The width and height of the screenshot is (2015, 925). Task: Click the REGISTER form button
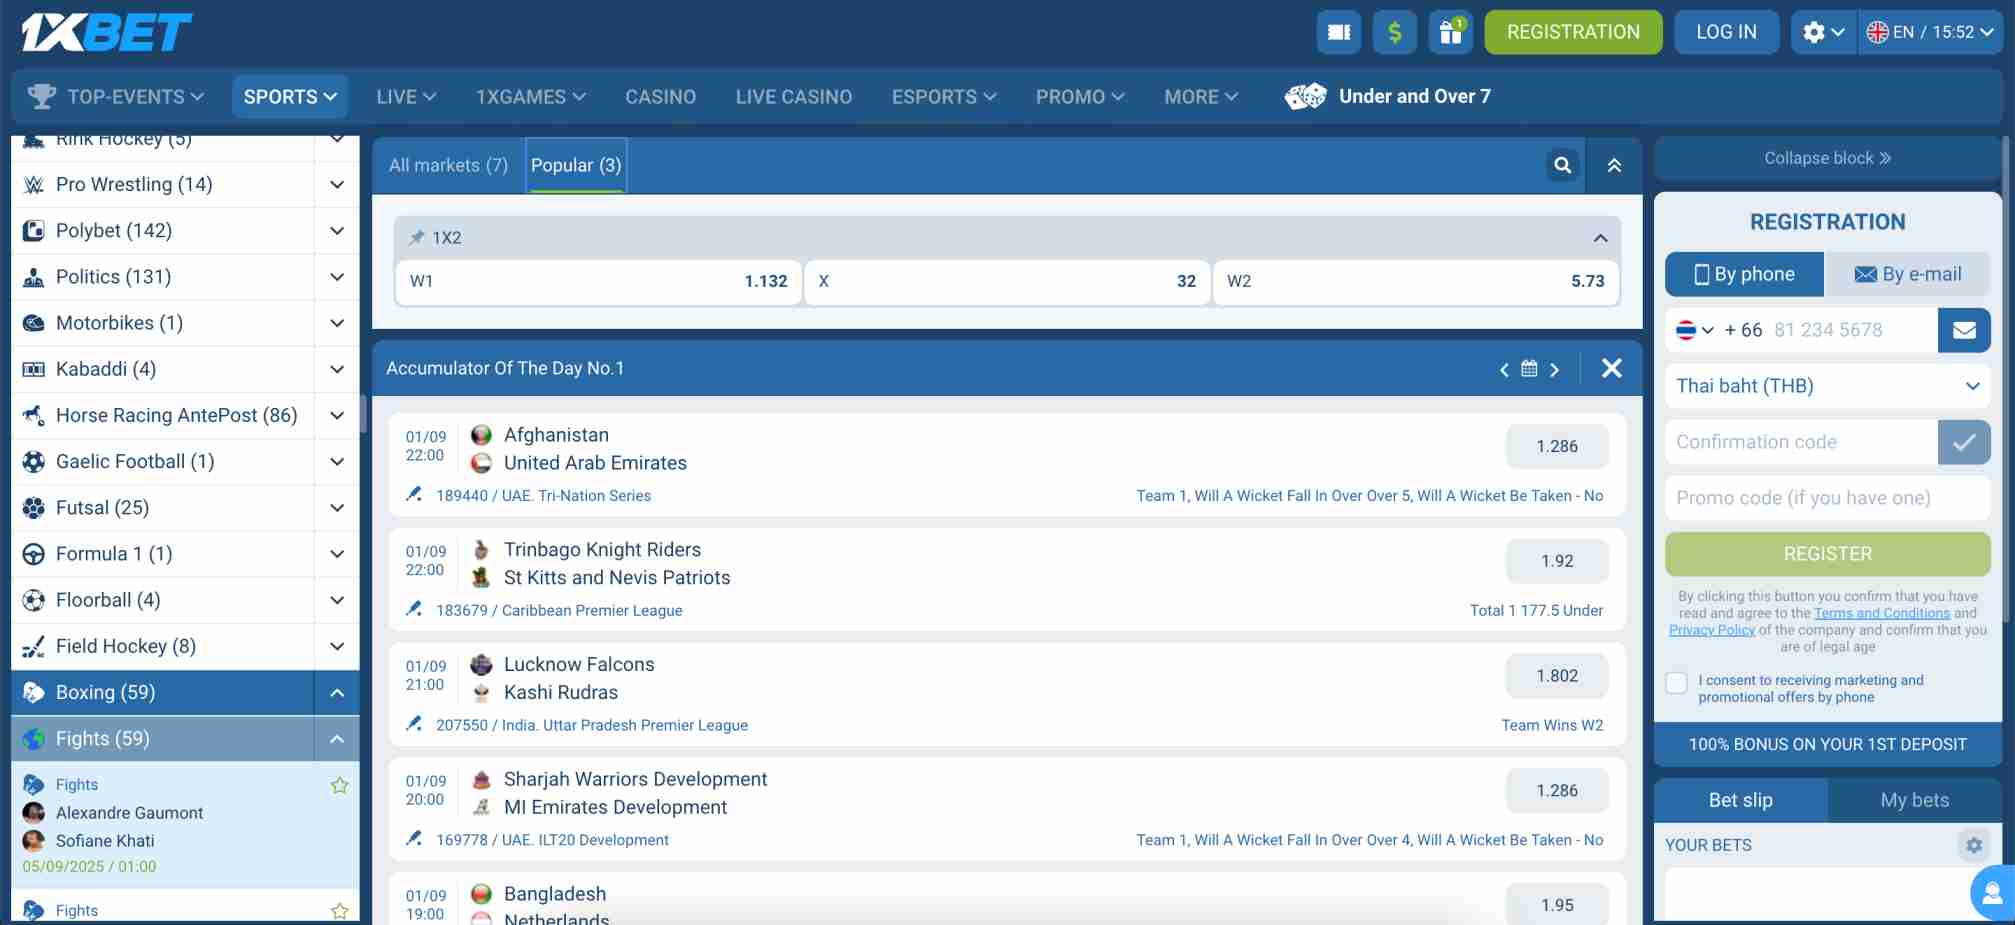coord(1827,554)
